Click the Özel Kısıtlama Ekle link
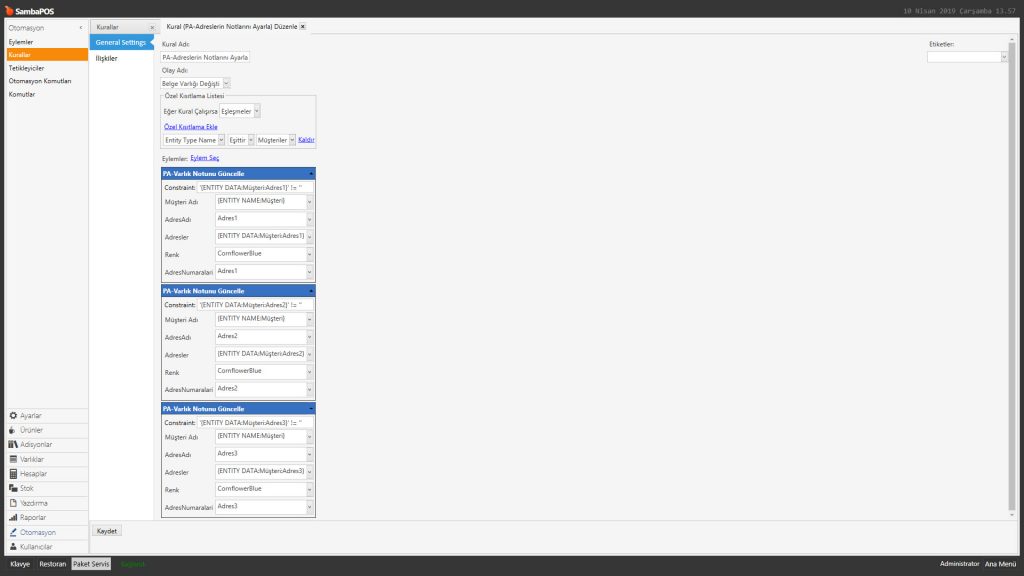 tap(190, 127)
